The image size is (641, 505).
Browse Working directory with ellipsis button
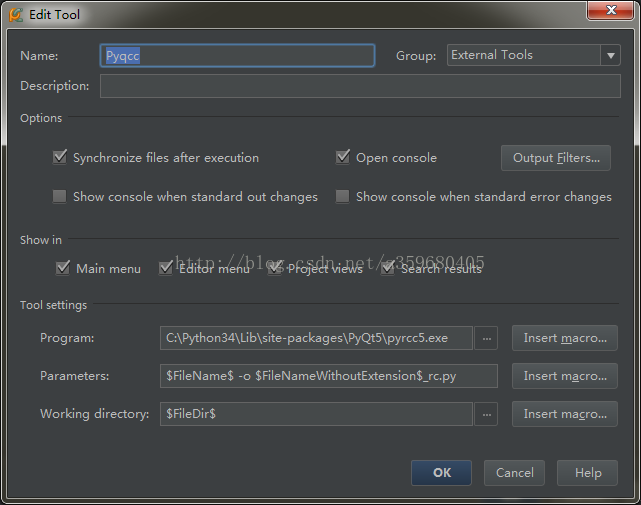pos(486,414)
